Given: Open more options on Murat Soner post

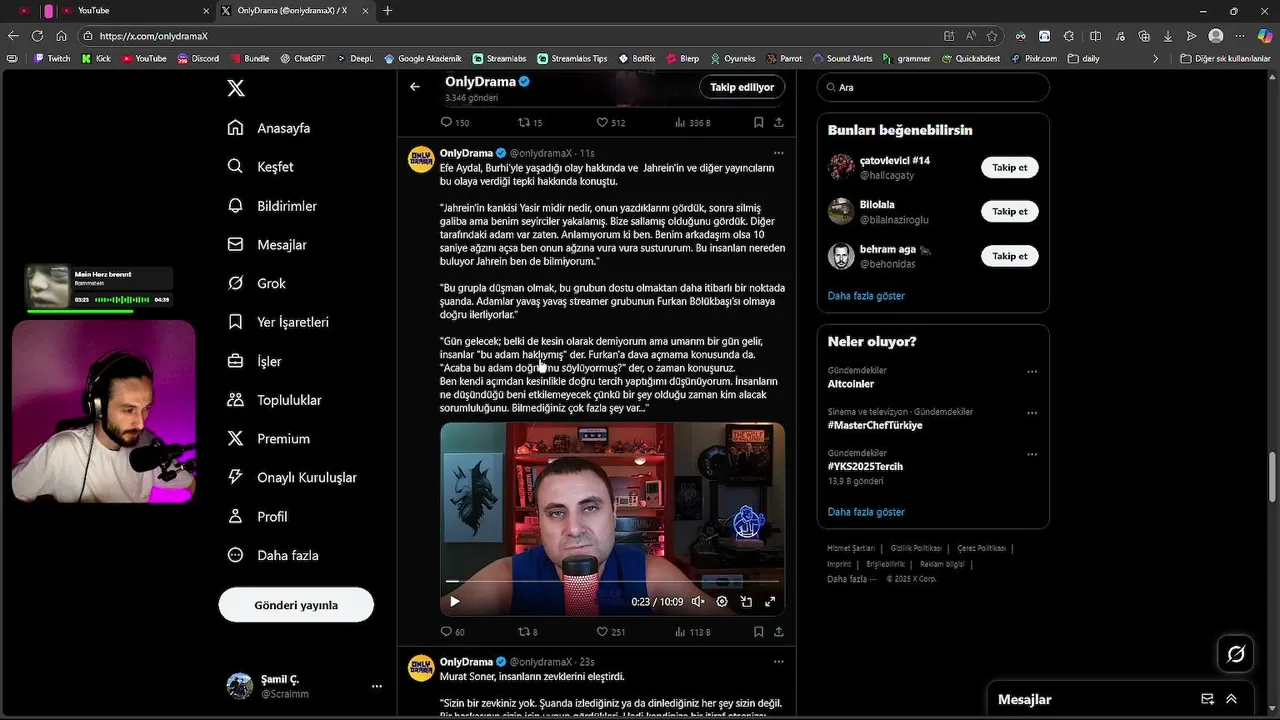Looking at the screenshot, I should (778, 662).
